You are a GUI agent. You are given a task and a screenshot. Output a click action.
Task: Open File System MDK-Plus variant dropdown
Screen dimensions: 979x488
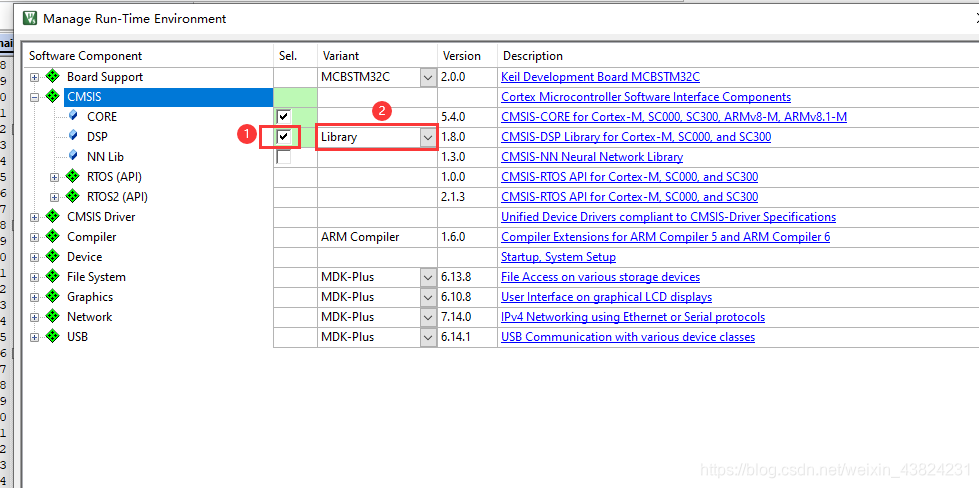pyautogui.click(x=428, y=277)
